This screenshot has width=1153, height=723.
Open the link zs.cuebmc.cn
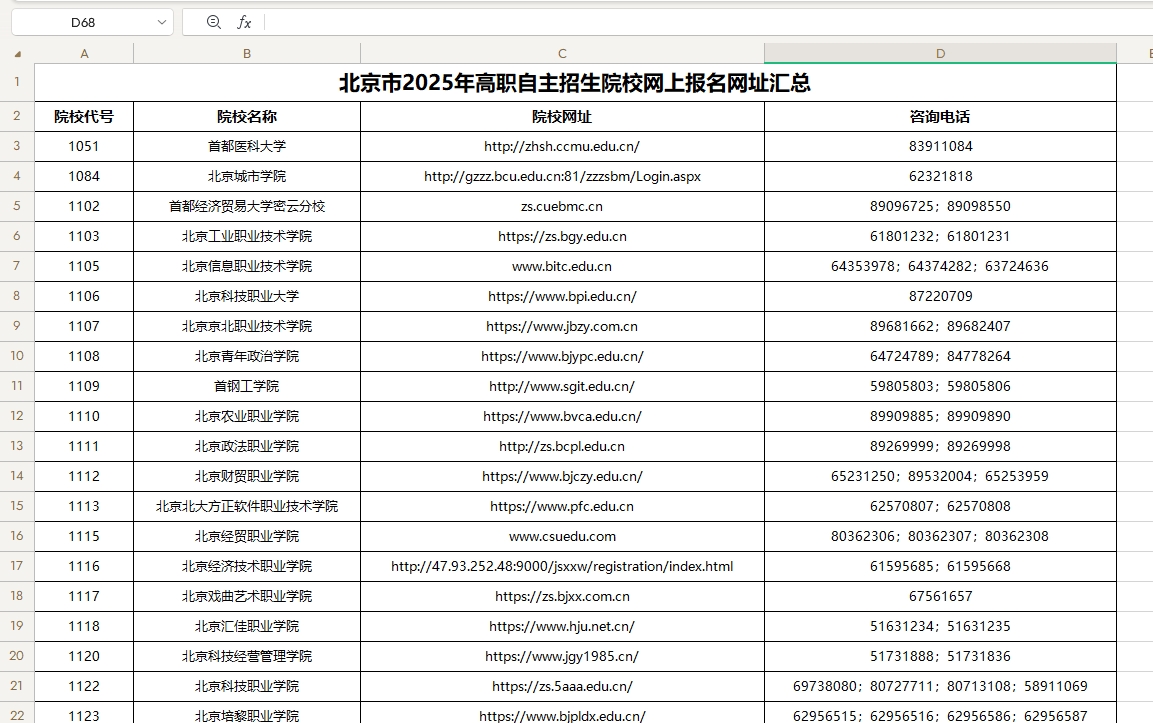pyautogui.click(x=562, y=206)
